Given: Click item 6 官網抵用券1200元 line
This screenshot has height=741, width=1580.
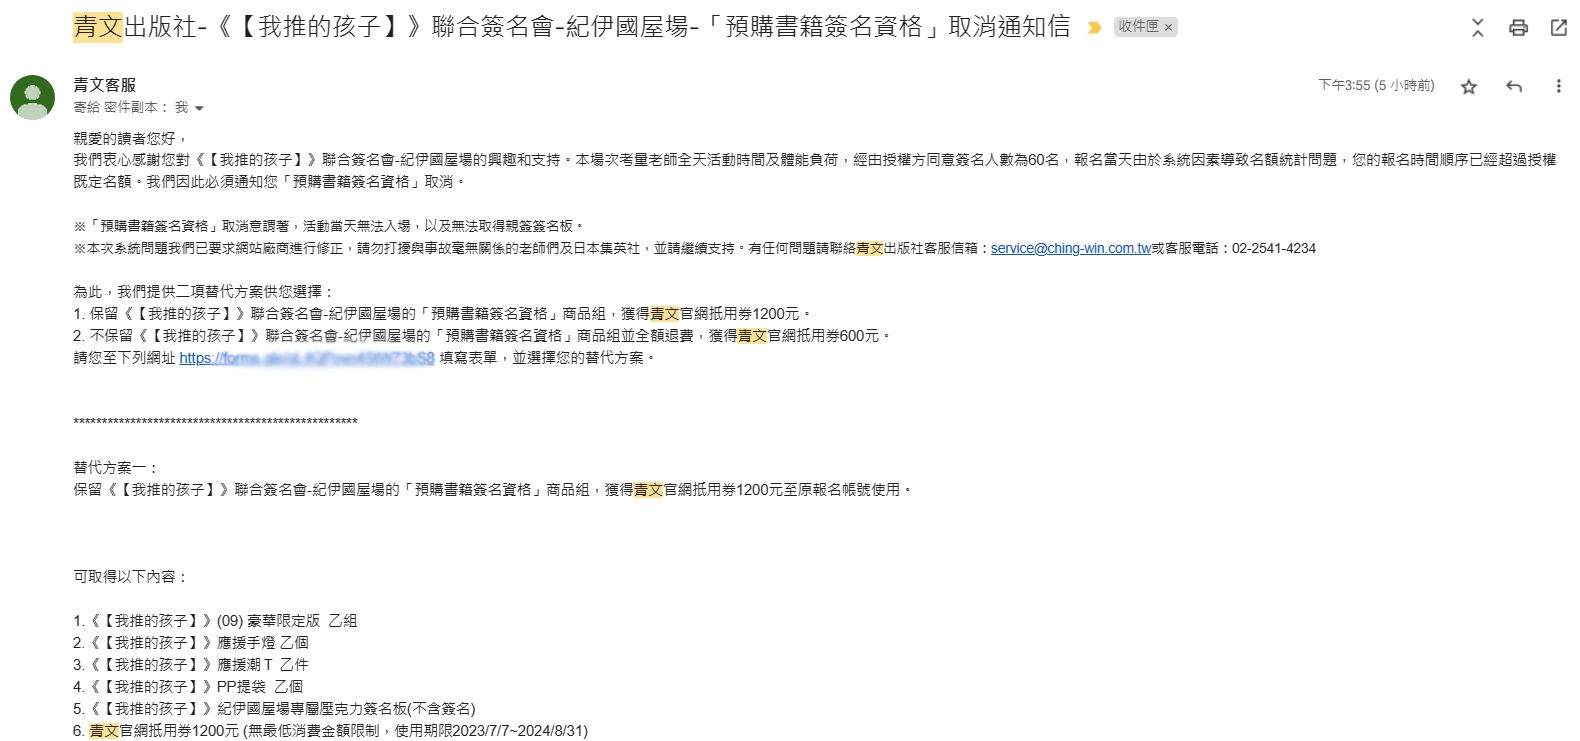Looking at the screenshot, I should (330, 731).
